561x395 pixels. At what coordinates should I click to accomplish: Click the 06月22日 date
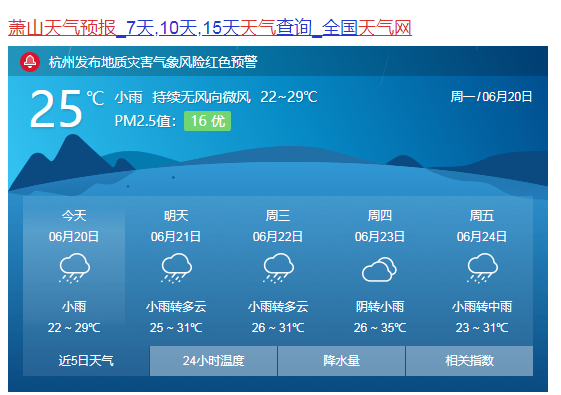coord(278,236)
